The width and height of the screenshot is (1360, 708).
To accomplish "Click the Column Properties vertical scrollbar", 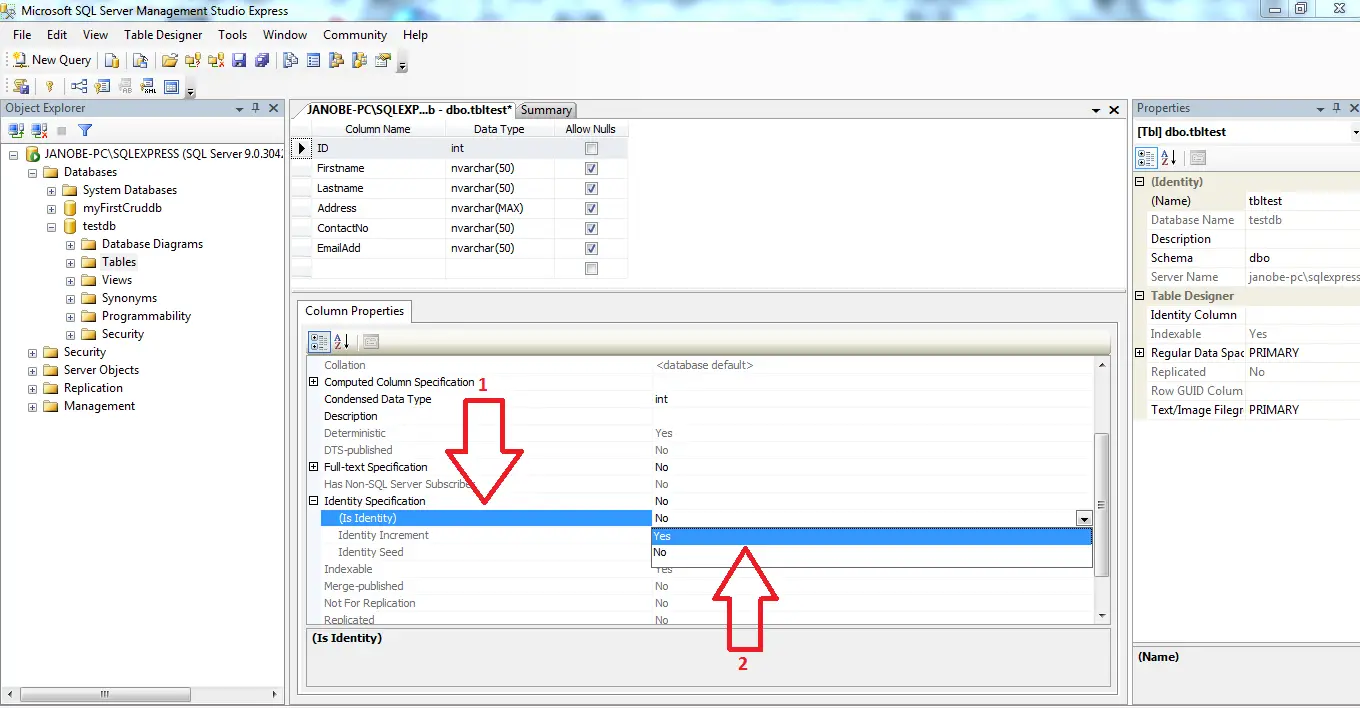I will (x=1102, y=490).
